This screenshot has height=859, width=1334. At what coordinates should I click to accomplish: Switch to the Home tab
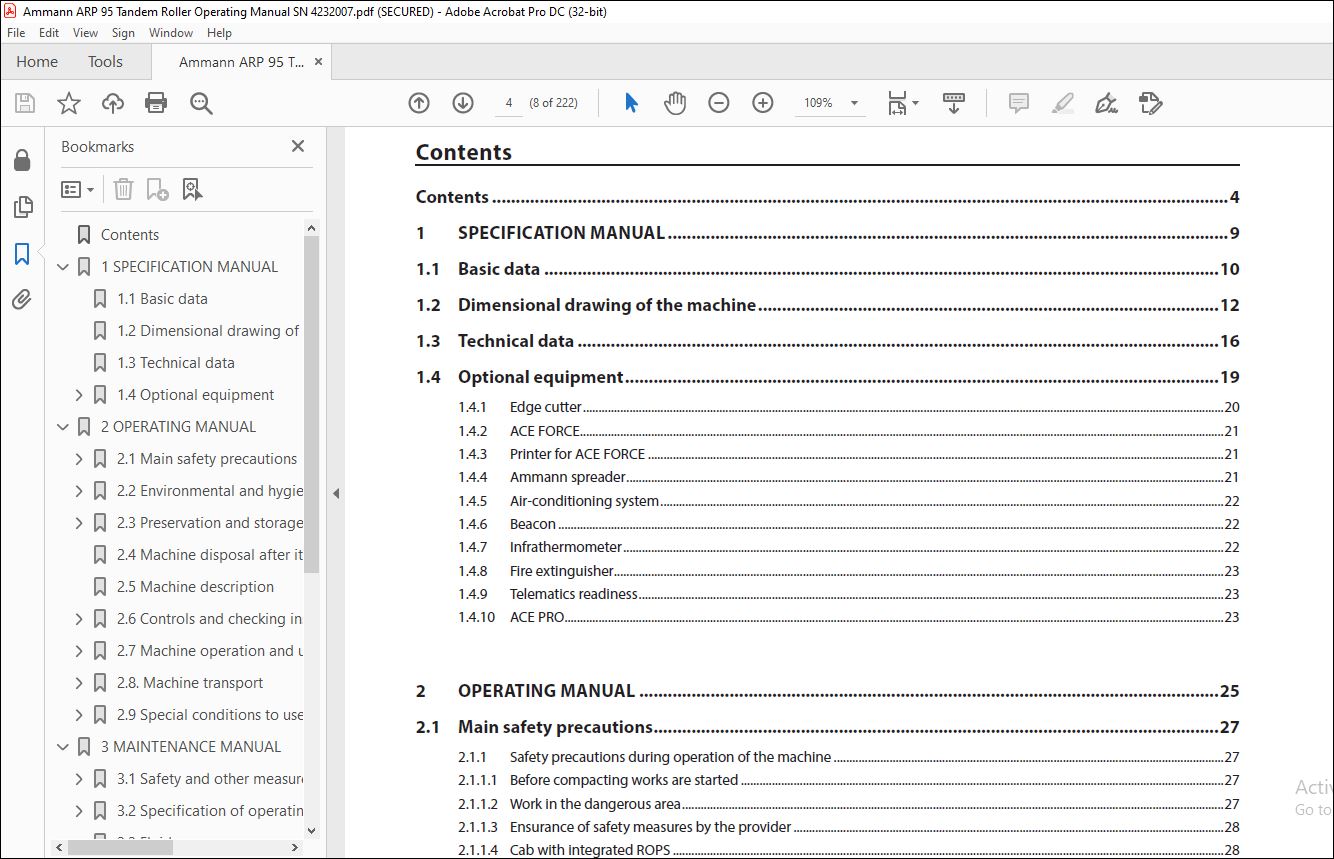click(x=37, y=62)
